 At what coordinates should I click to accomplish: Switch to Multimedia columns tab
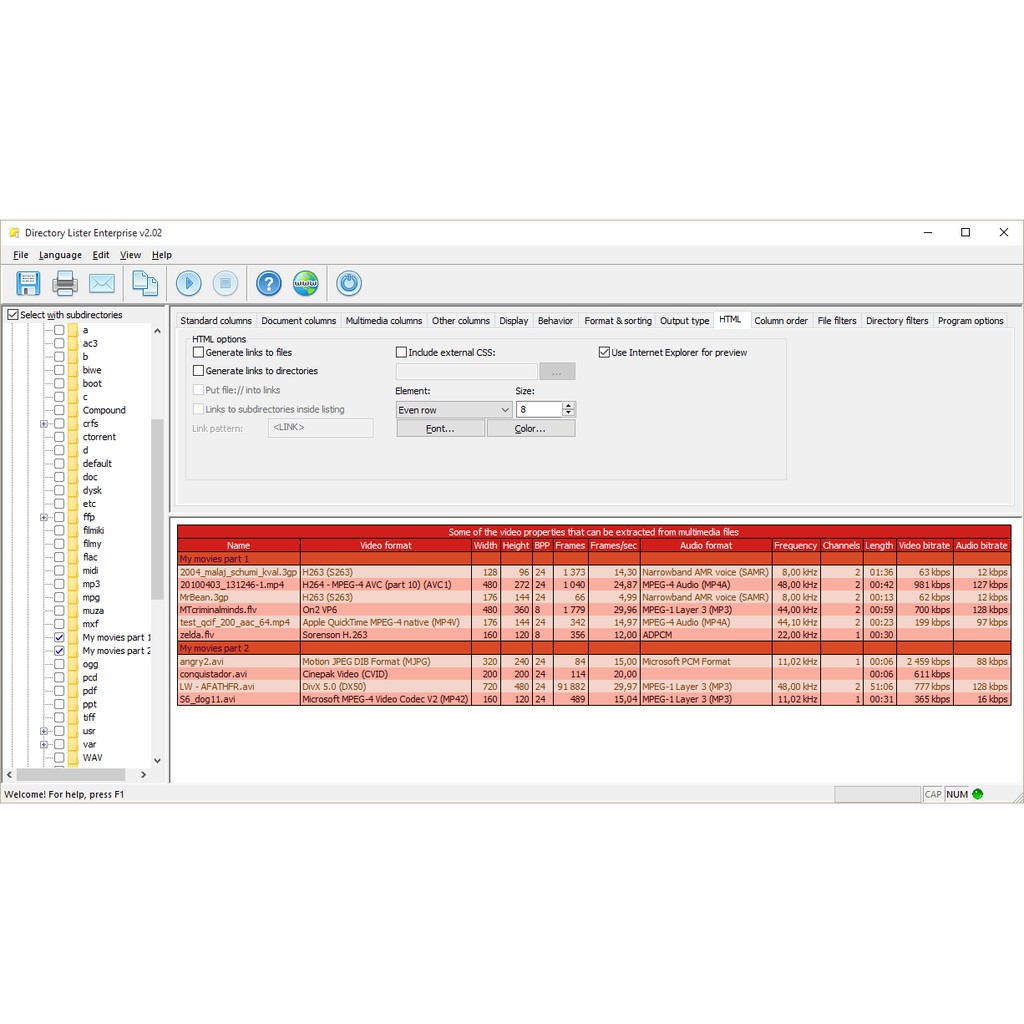point(384,321)
